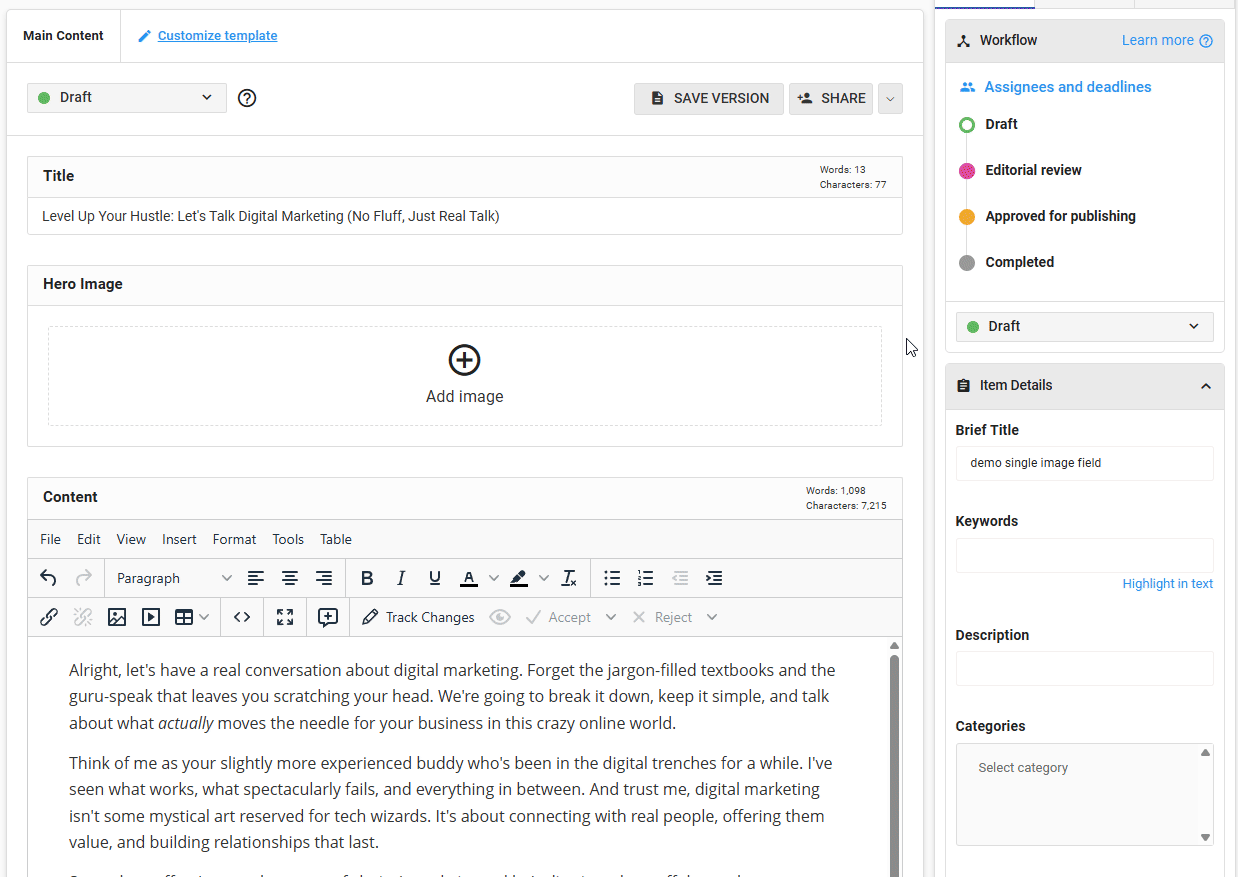This screenshot has width=1238, height=877.
Task: Expand highlight color dropdown arrow
Action: coord(544,578)
